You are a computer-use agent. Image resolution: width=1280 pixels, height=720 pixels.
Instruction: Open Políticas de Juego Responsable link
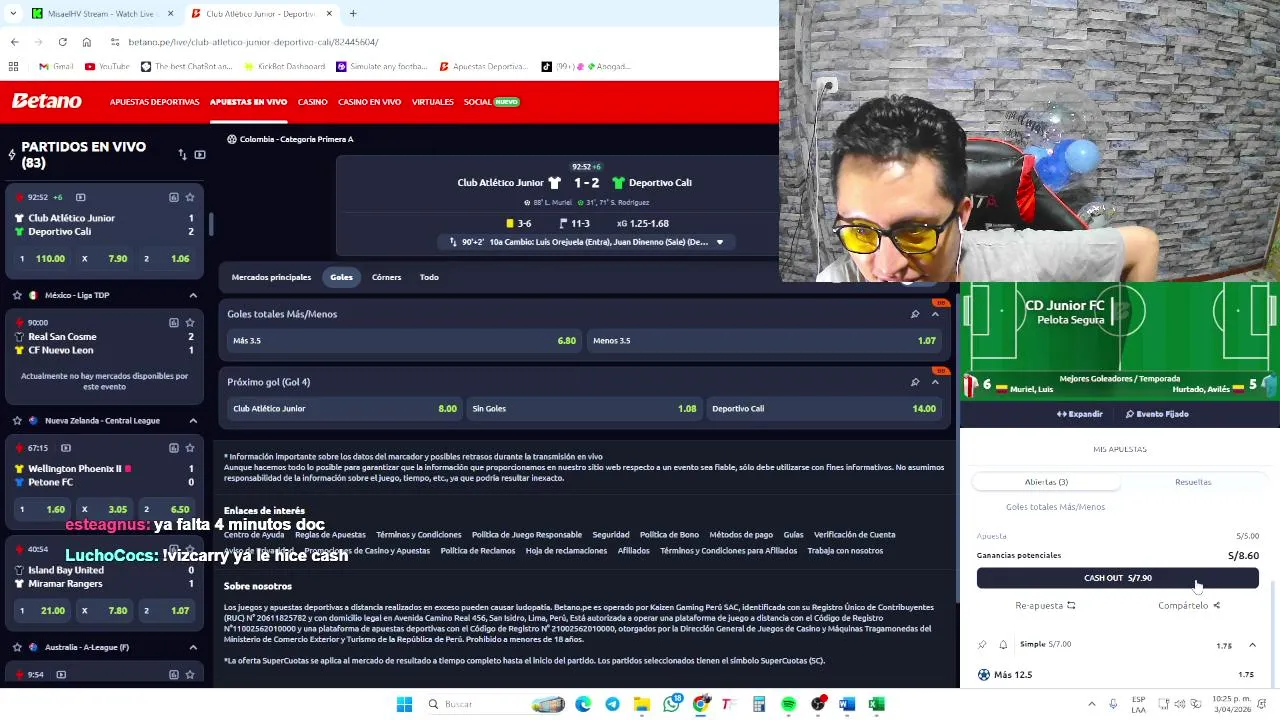coord(526,535)
